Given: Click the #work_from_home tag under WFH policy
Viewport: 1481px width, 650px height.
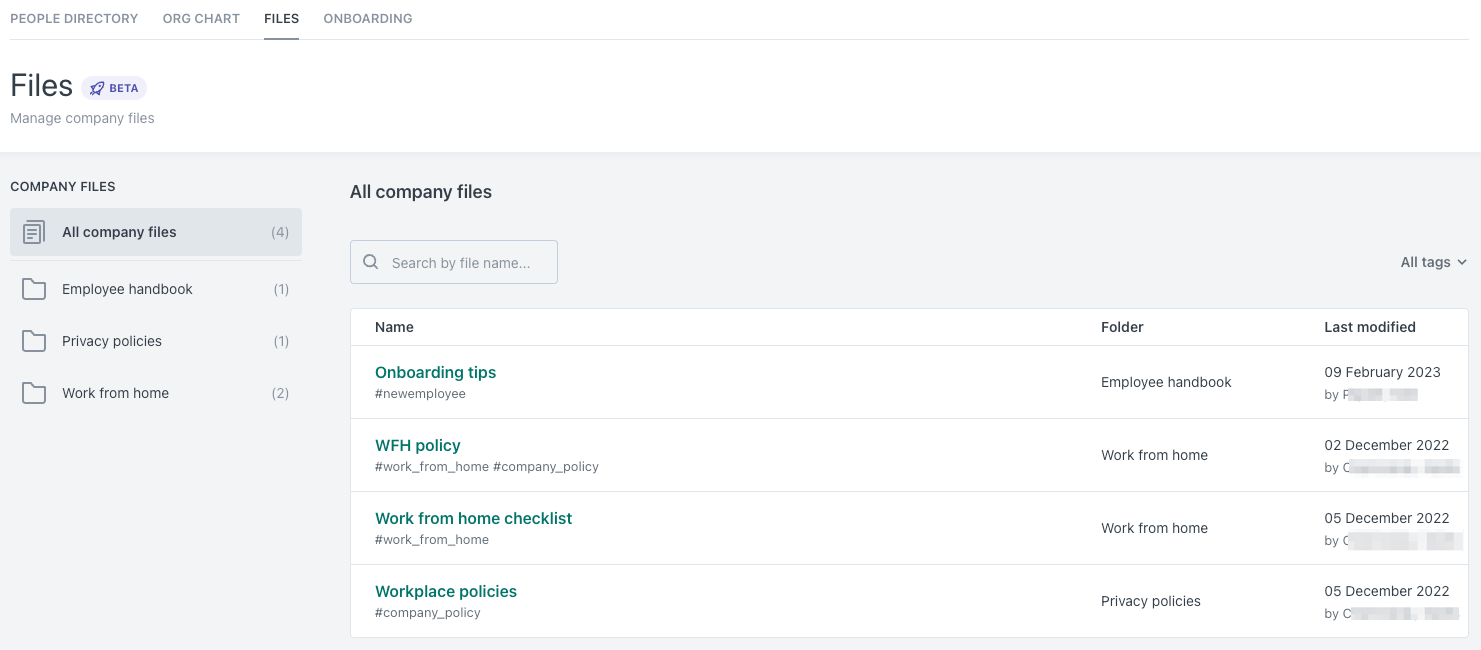Looking at the screenshot, I should click(431, 466).
